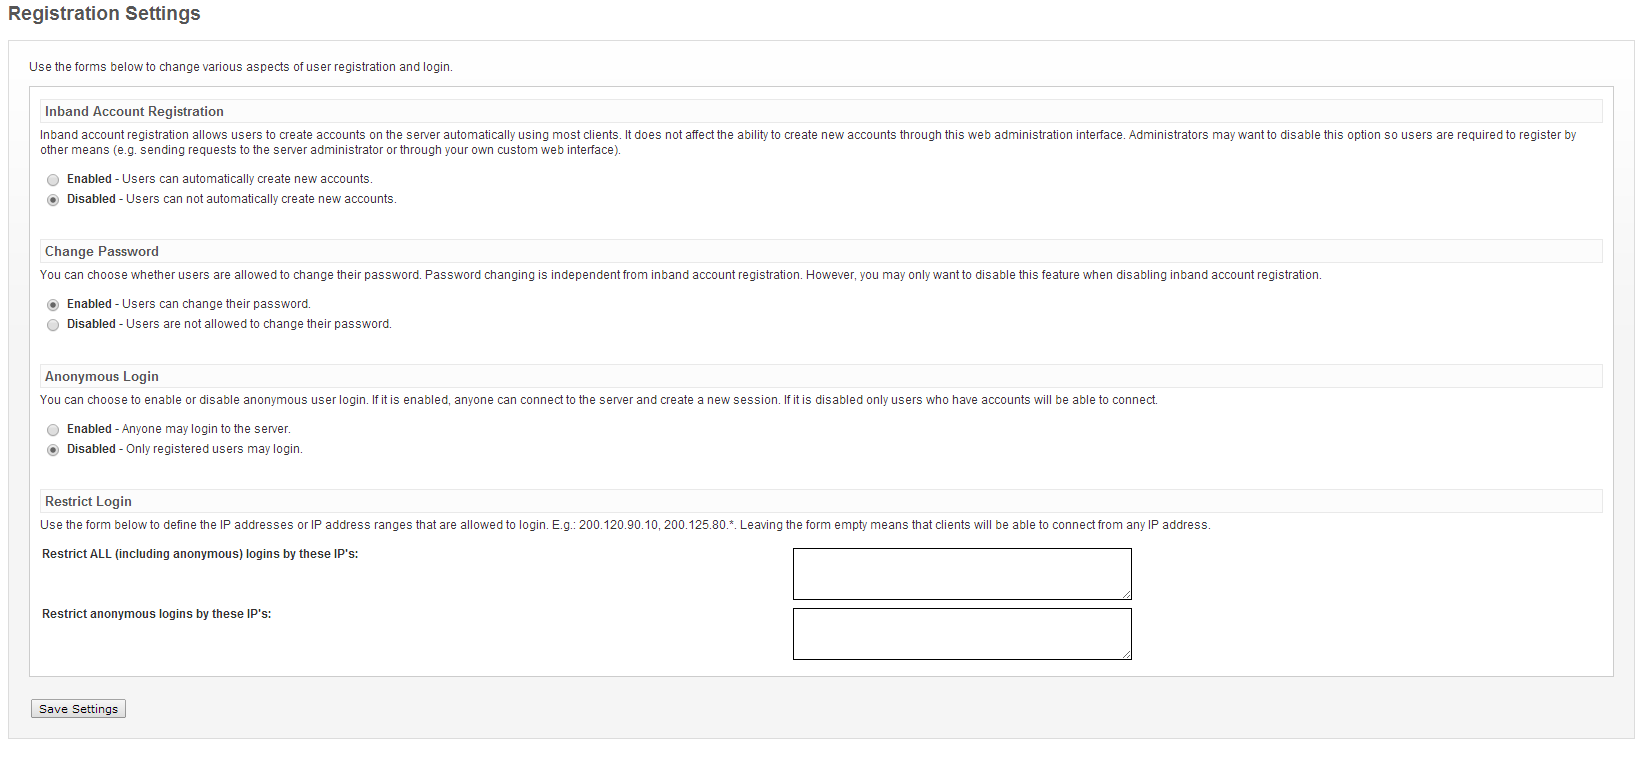Focus the Restrict ALL logins IP textarea
This screenshot has width=1645, height=757.
pos(961,573)
